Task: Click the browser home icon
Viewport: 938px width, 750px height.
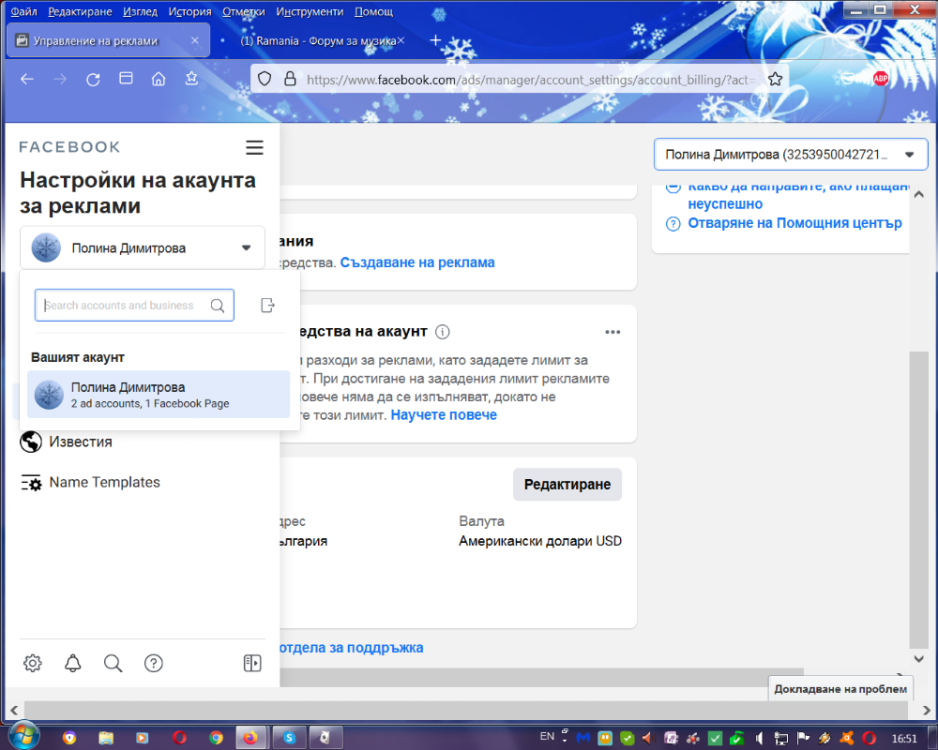Action: point(159,79)
